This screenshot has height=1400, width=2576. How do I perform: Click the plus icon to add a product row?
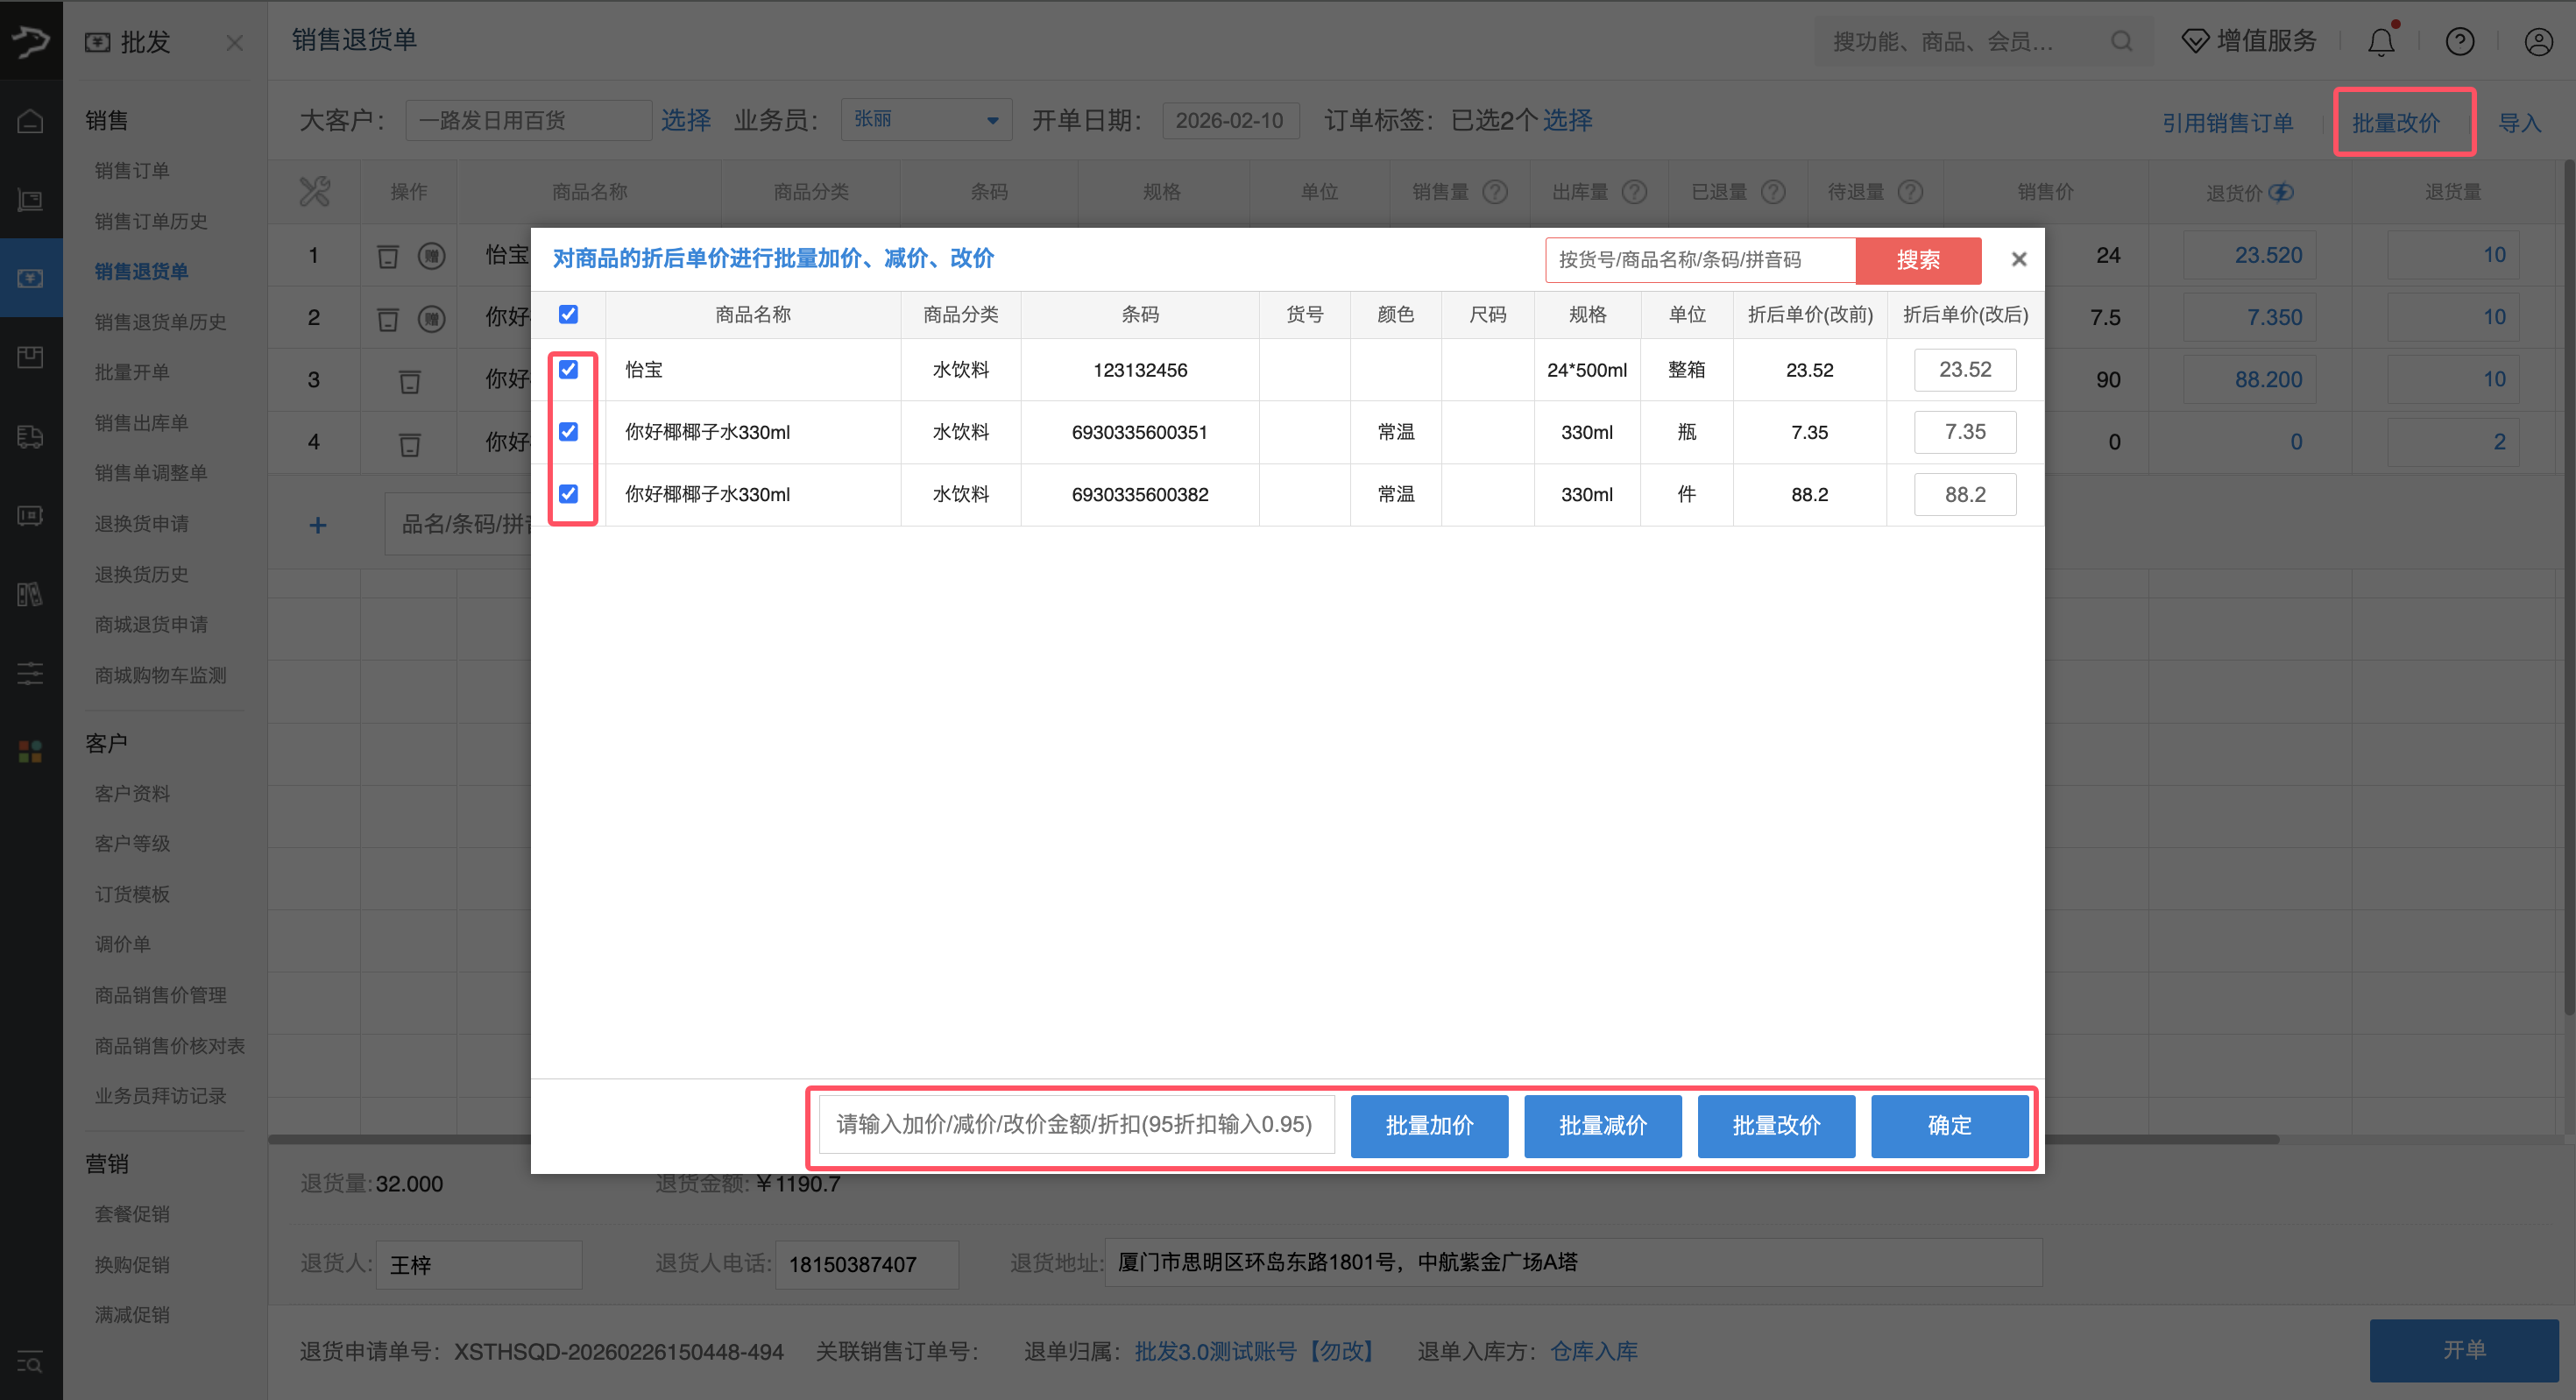(x=318, y=523)
